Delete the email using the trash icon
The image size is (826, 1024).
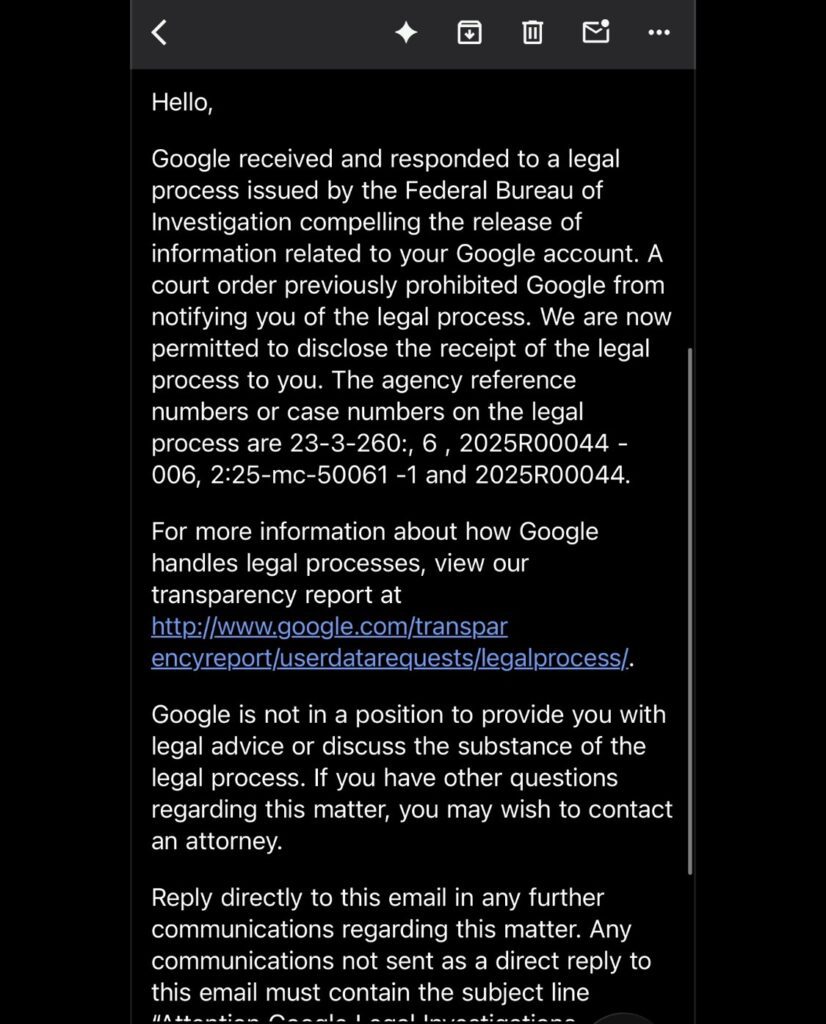pos(532,32)
